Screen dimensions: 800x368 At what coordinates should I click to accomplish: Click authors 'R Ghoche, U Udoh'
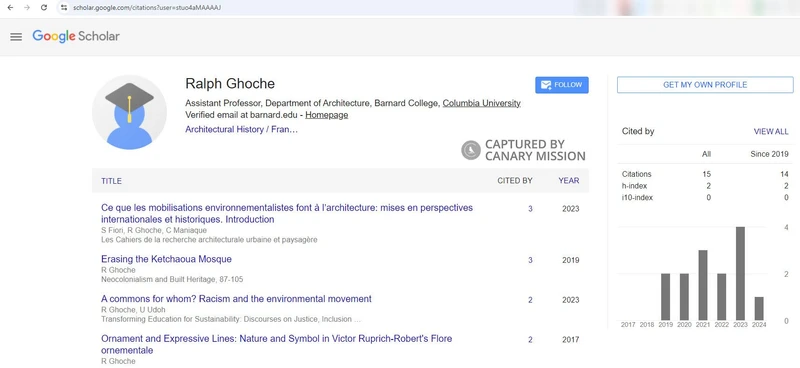tap(133, 310)
